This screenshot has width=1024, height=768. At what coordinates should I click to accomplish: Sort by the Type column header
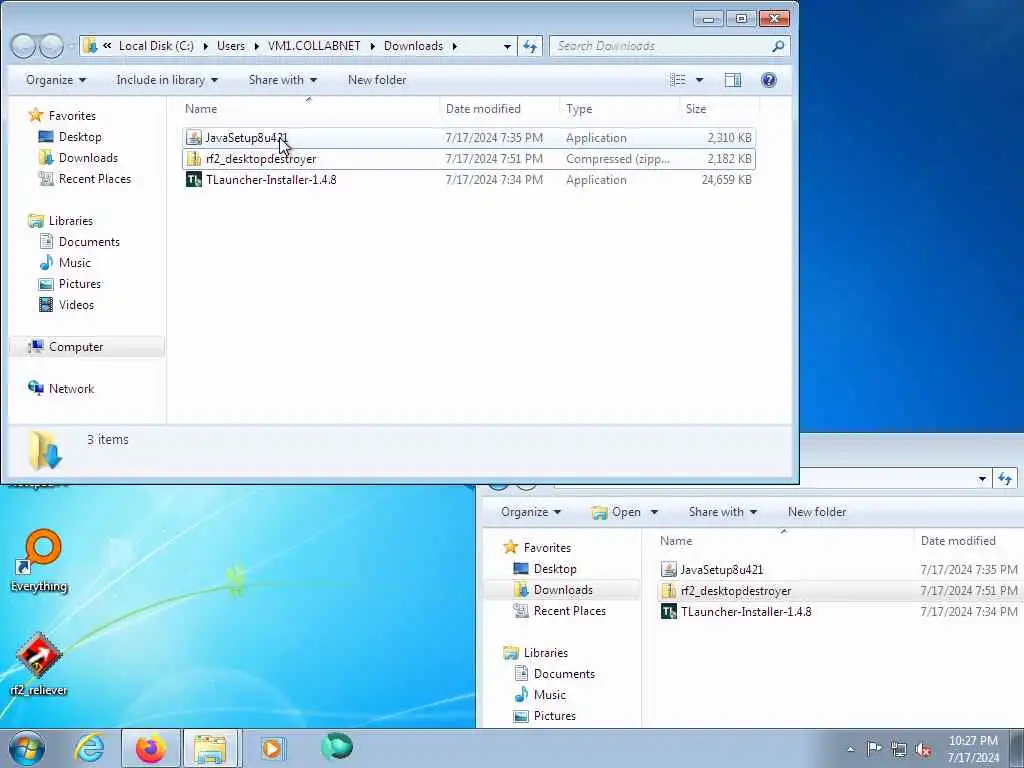tap(618, 109)
